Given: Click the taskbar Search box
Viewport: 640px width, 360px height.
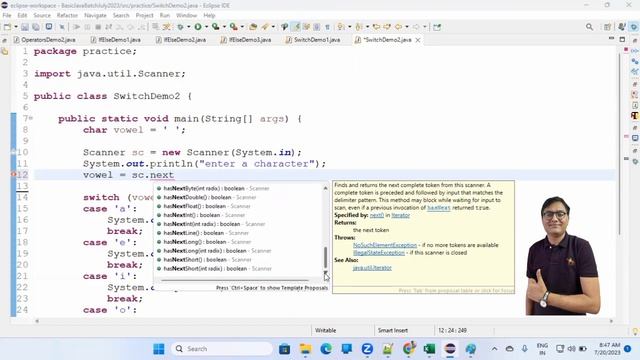Looking at the screenshot, I should pos(222,349).
